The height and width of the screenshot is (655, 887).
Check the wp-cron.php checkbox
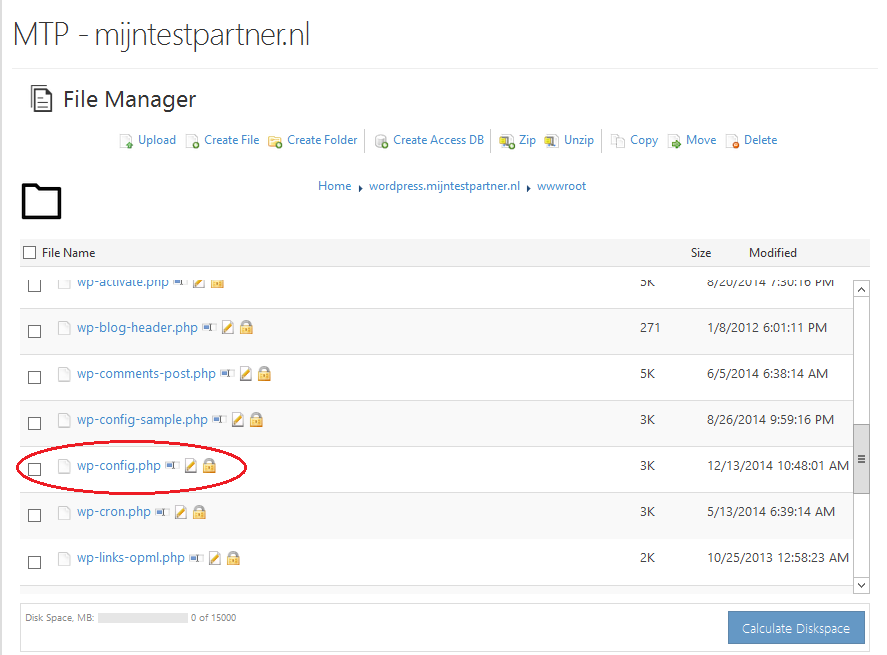coord(35,515)
